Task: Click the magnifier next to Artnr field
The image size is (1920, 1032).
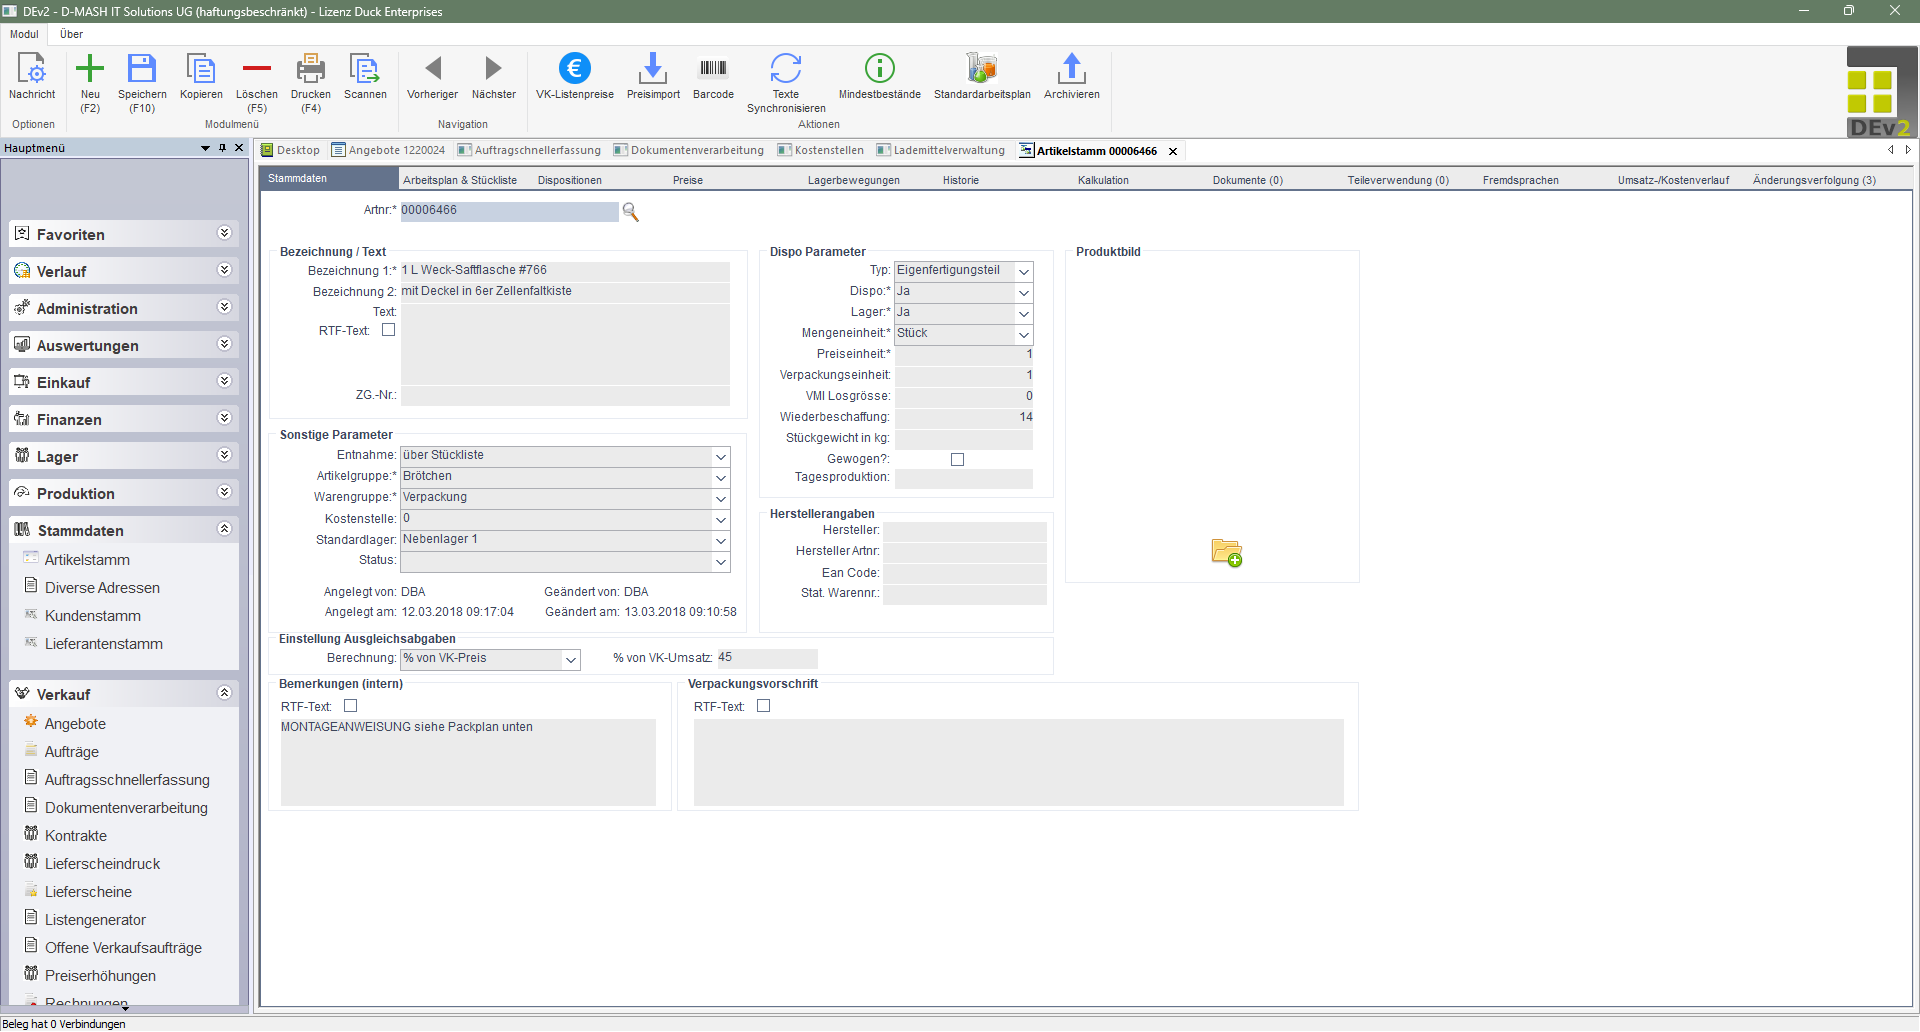Action: [630, 212]
